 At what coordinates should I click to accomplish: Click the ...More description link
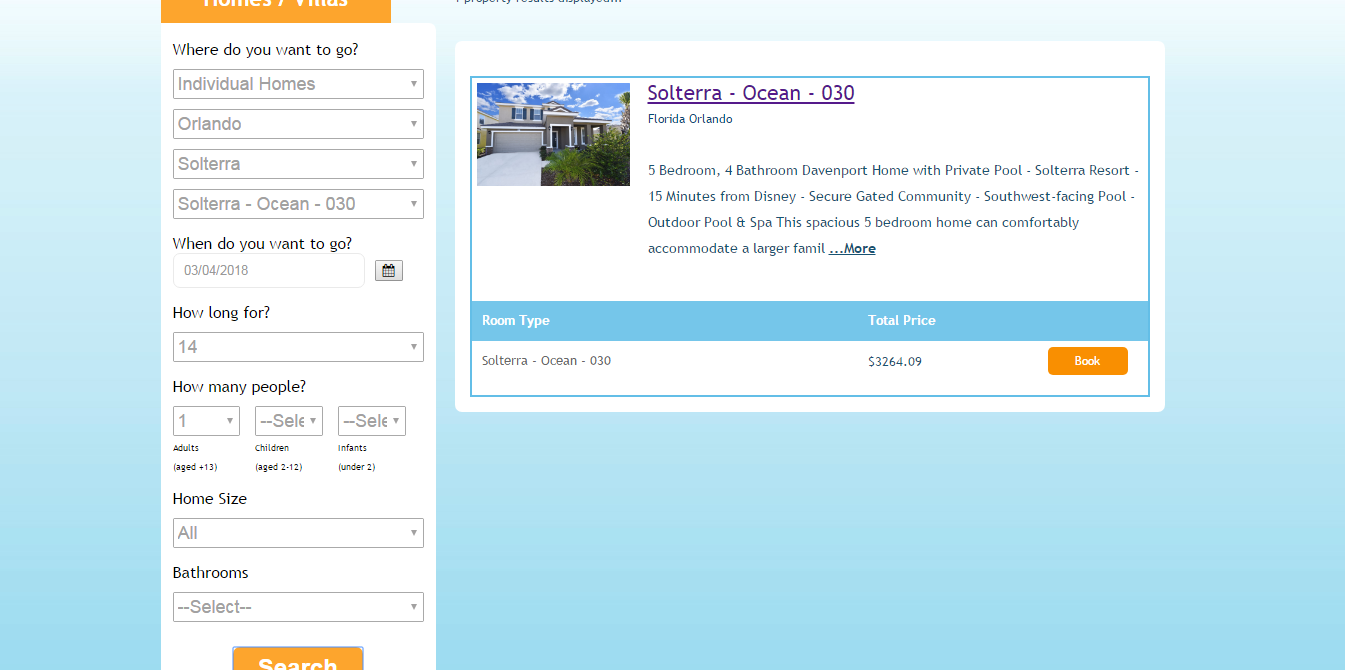coord(852,249)
